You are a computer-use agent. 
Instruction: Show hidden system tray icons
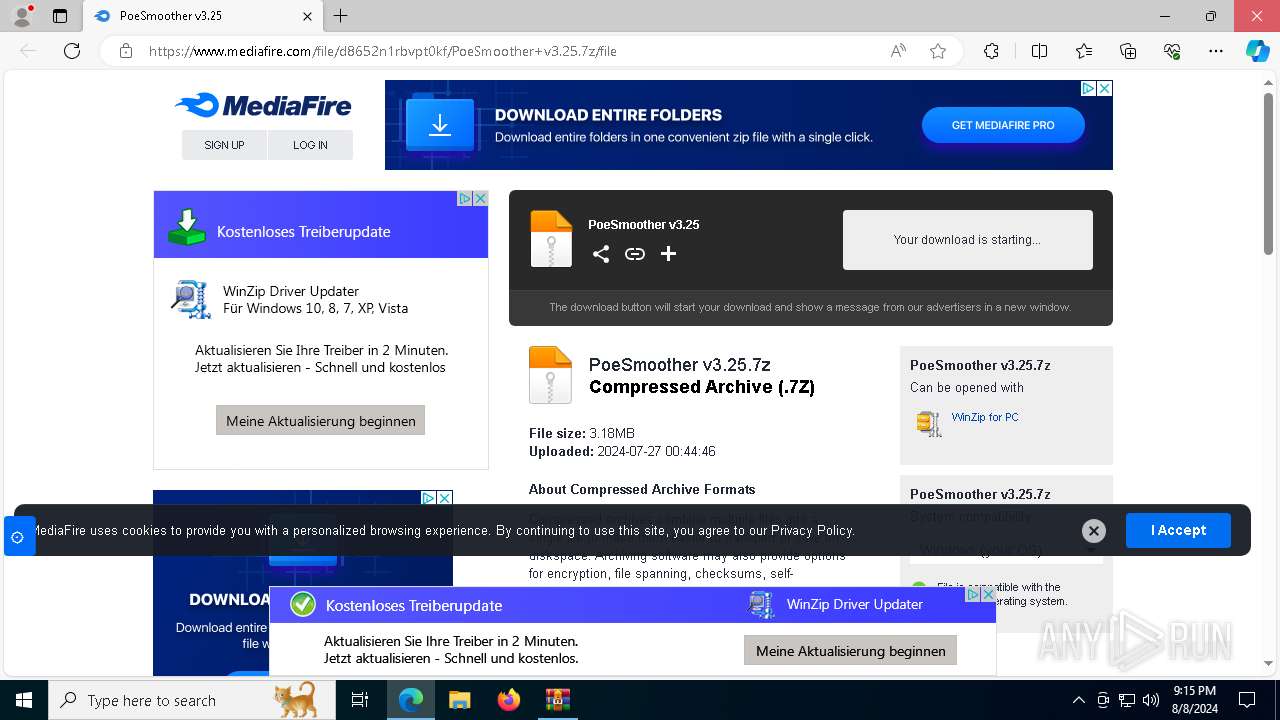coord(1078,700)
